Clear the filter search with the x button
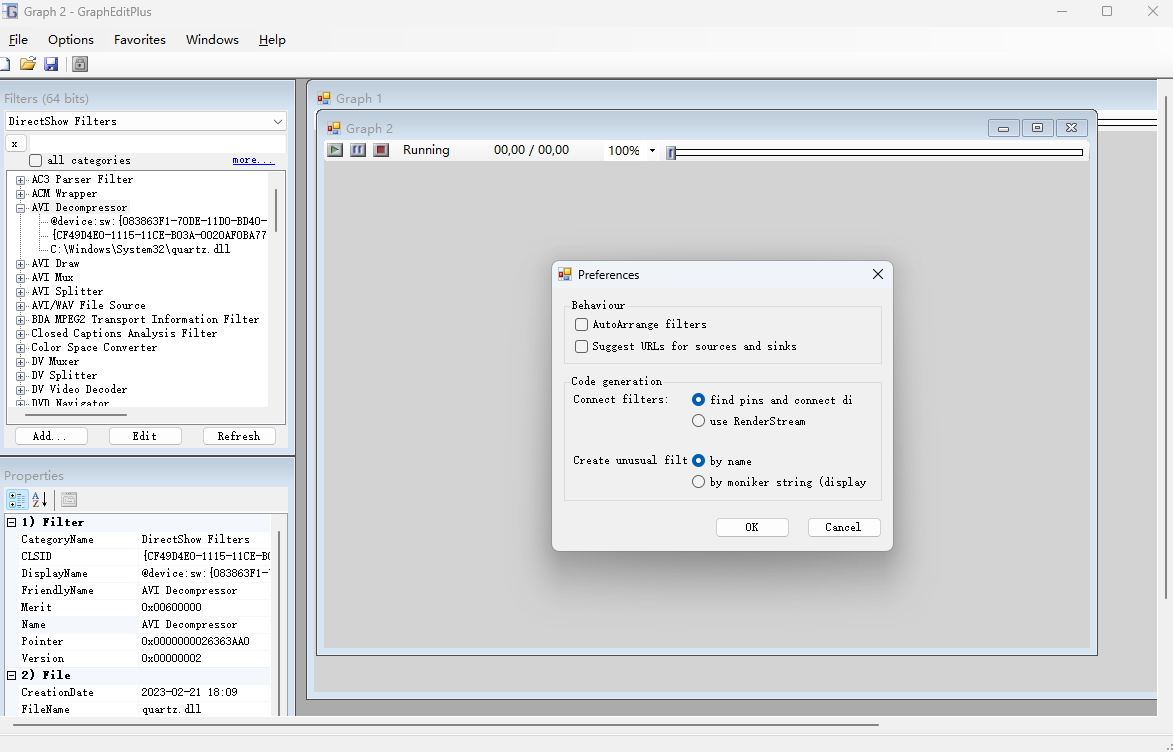The image size is (1173, 752). [15, 144]
